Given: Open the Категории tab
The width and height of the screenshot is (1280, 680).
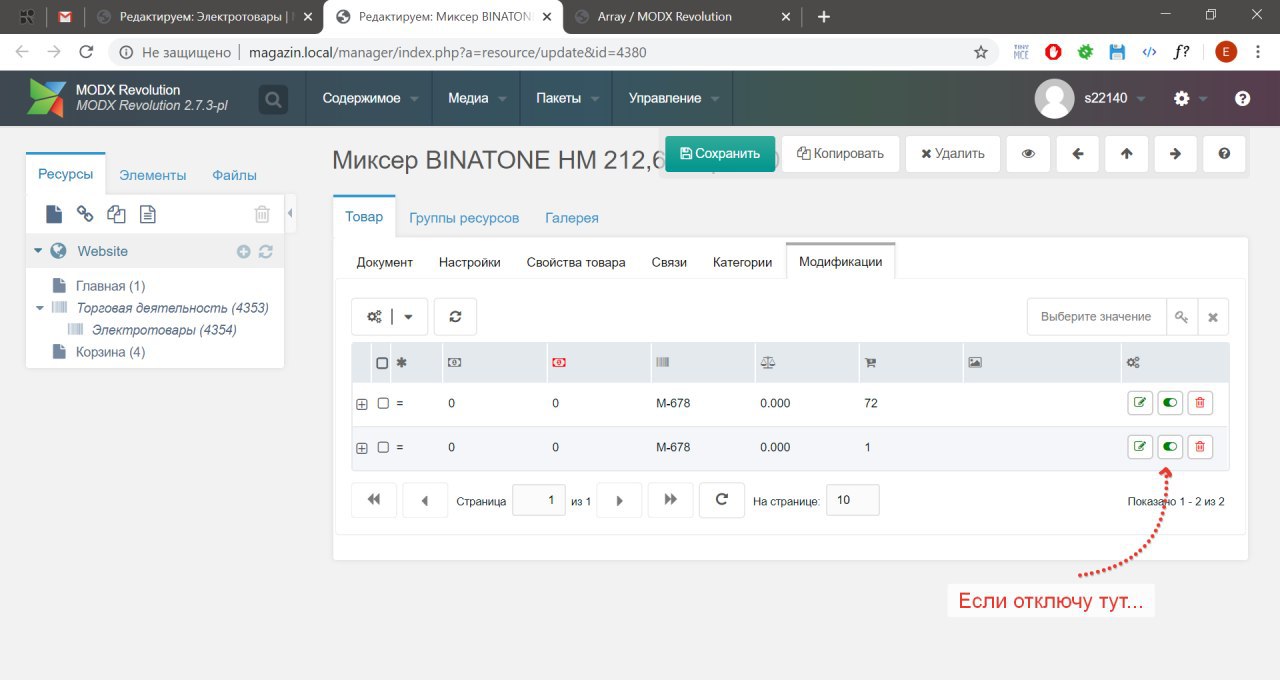Looking at the screenshot, I should [x=742, y=262].
